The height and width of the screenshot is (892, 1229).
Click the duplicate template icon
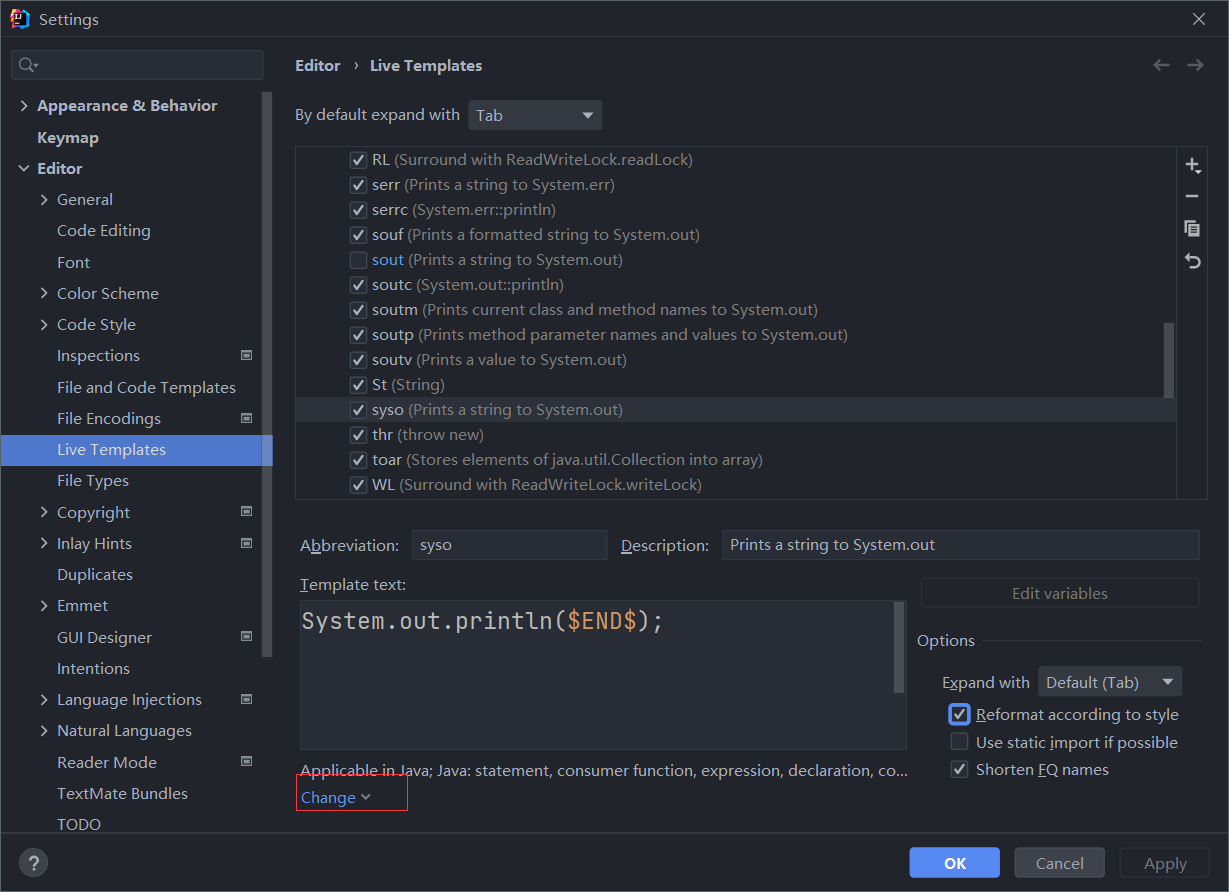[1191, 228]
